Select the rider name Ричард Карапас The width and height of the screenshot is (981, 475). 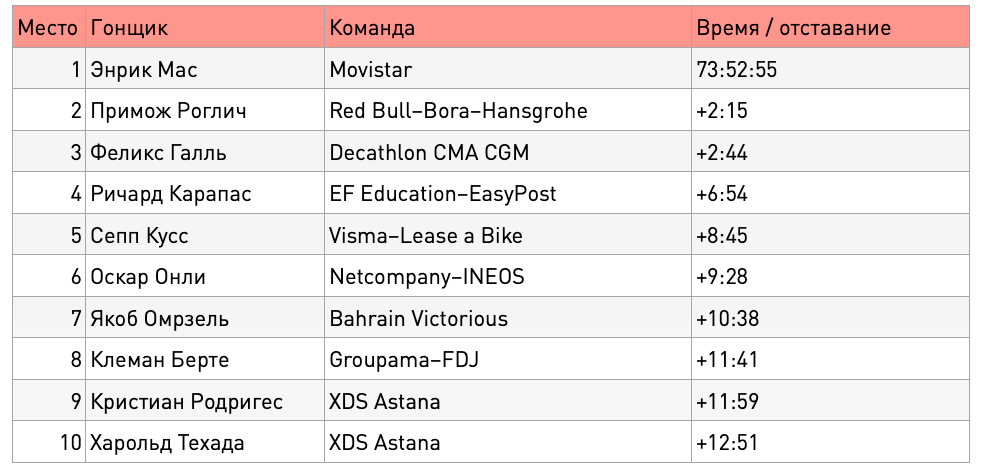(171, 193)
